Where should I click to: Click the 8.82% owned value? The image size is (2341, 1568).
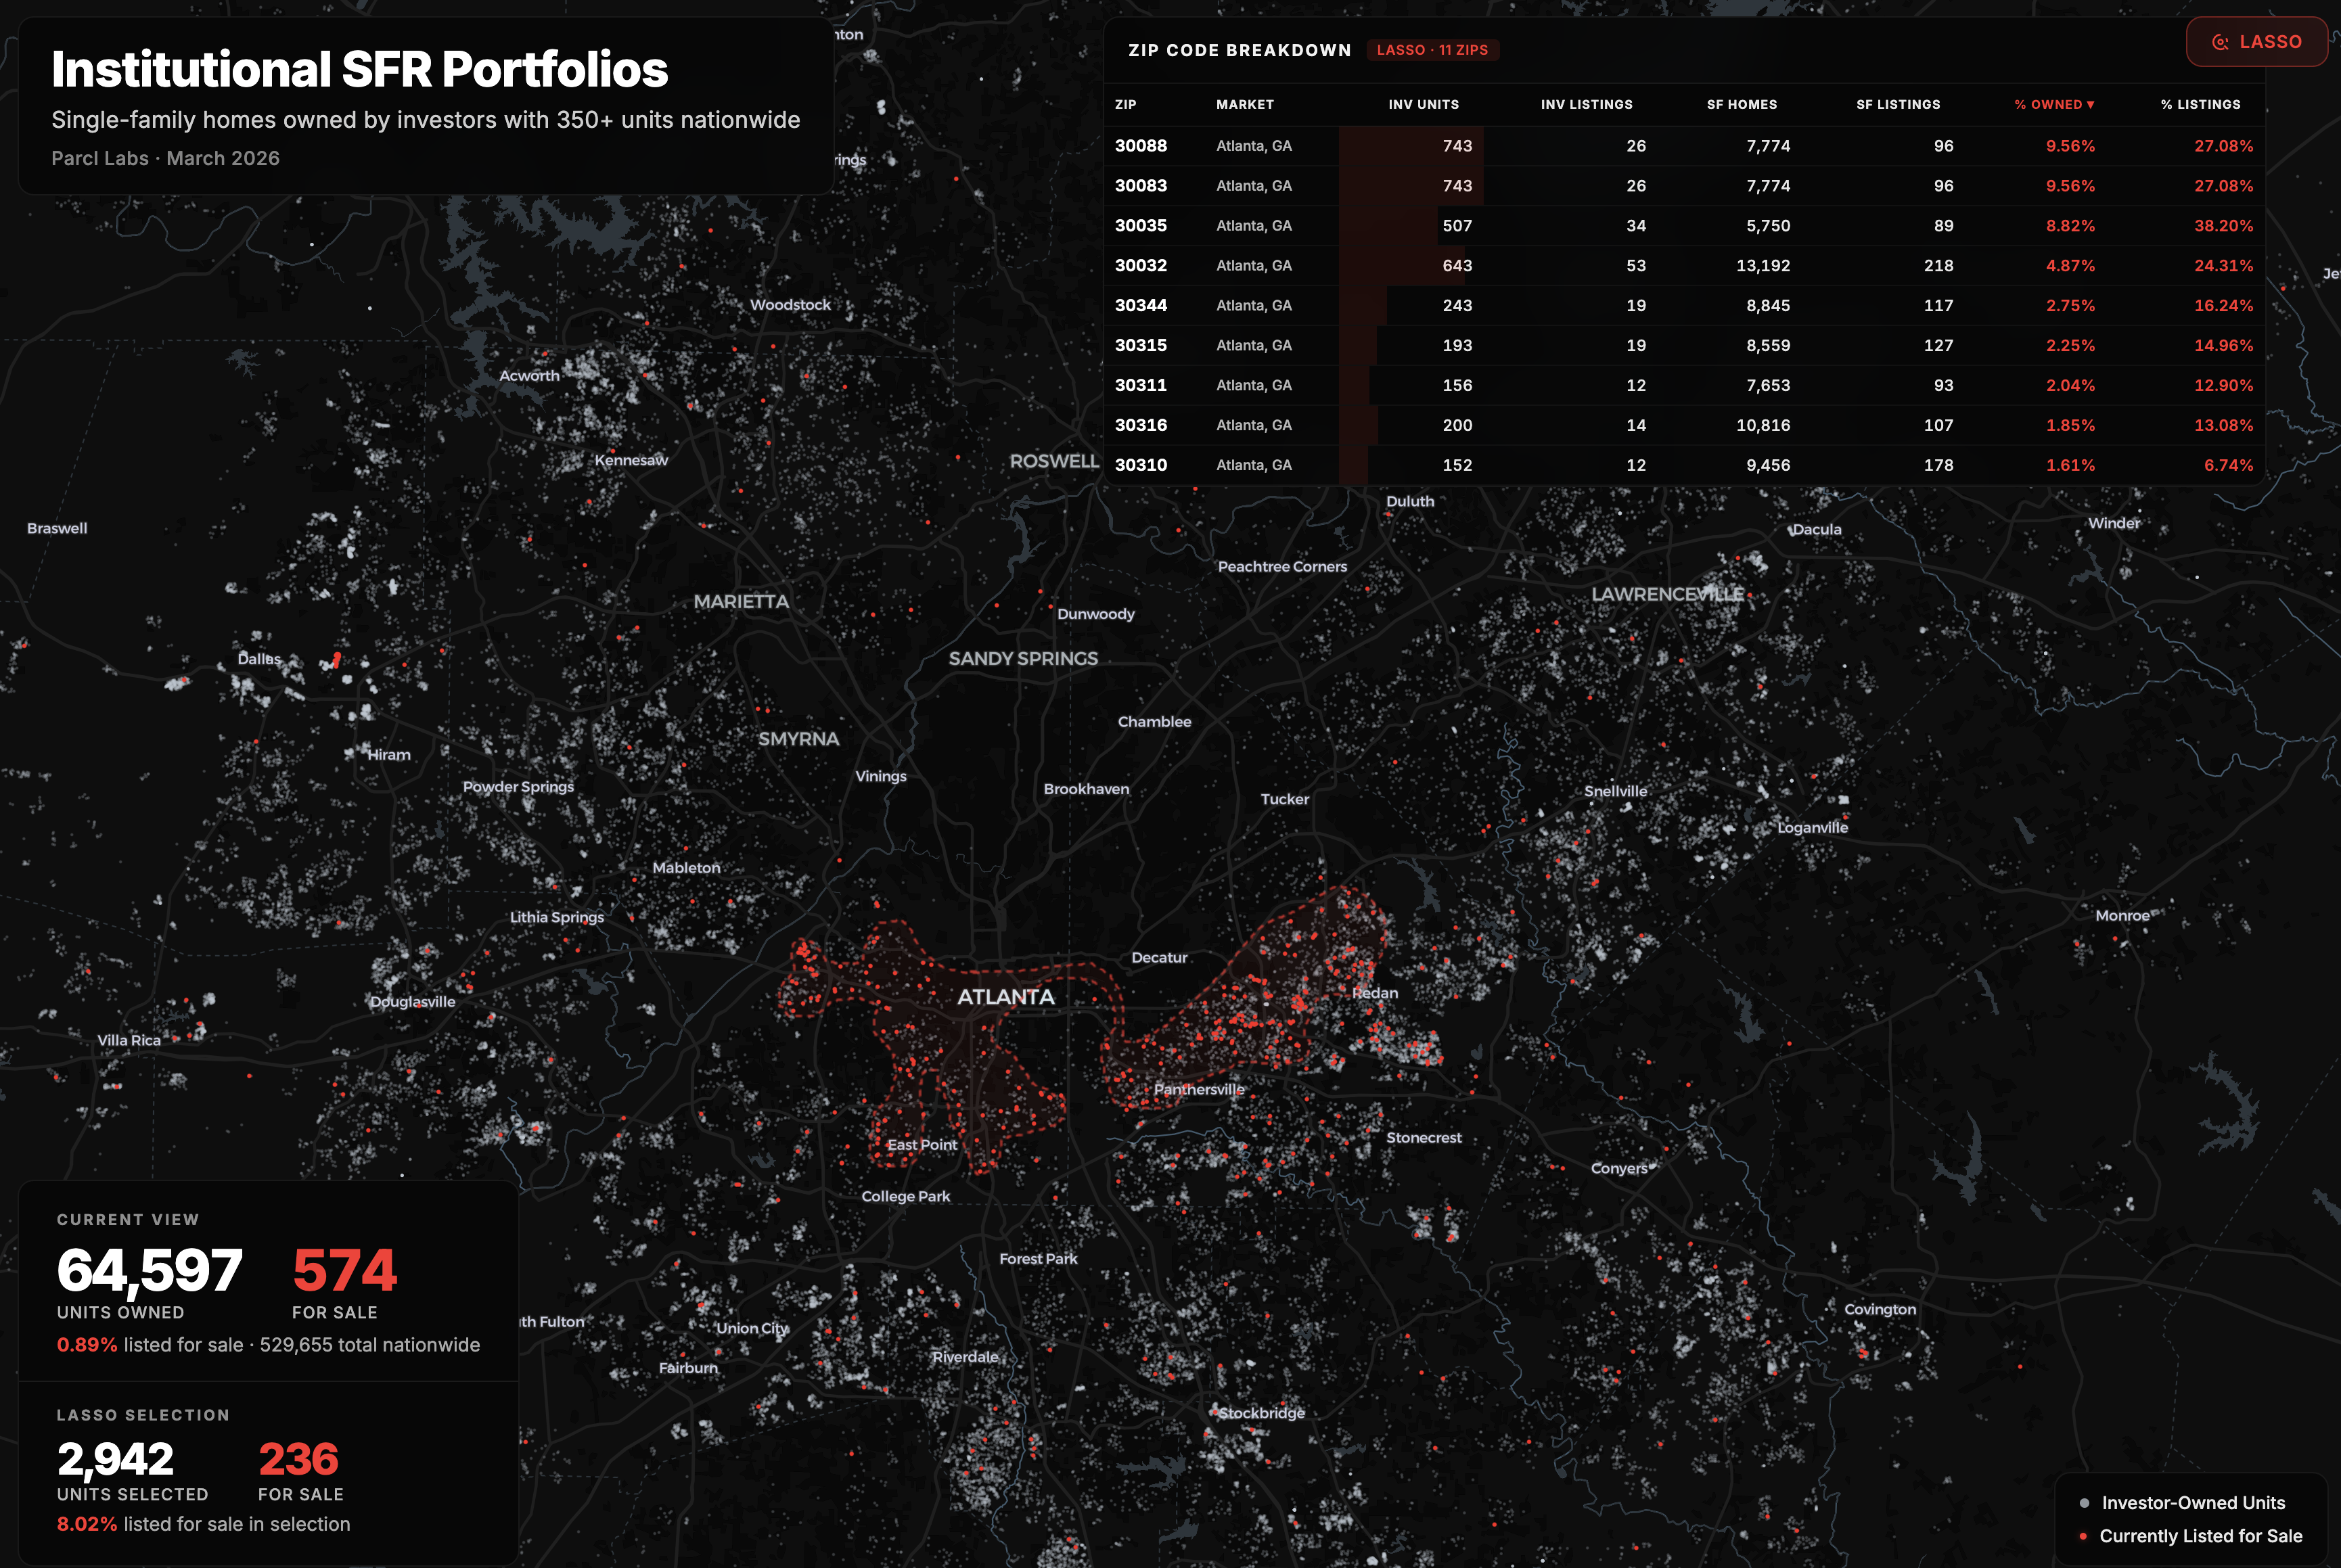[2070, 226]
